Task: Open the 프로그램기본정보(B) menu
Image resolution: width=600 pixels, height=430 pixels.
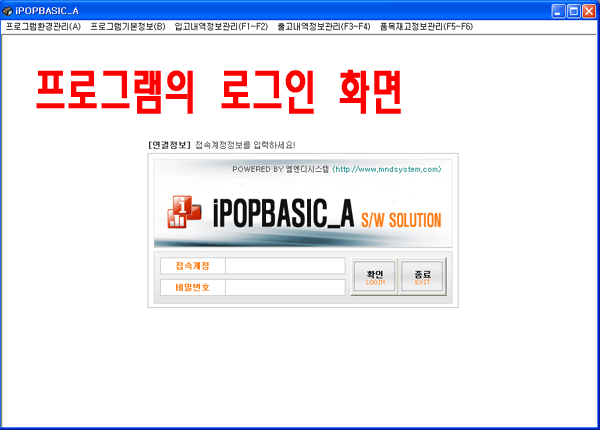Action: click(128, 27)
